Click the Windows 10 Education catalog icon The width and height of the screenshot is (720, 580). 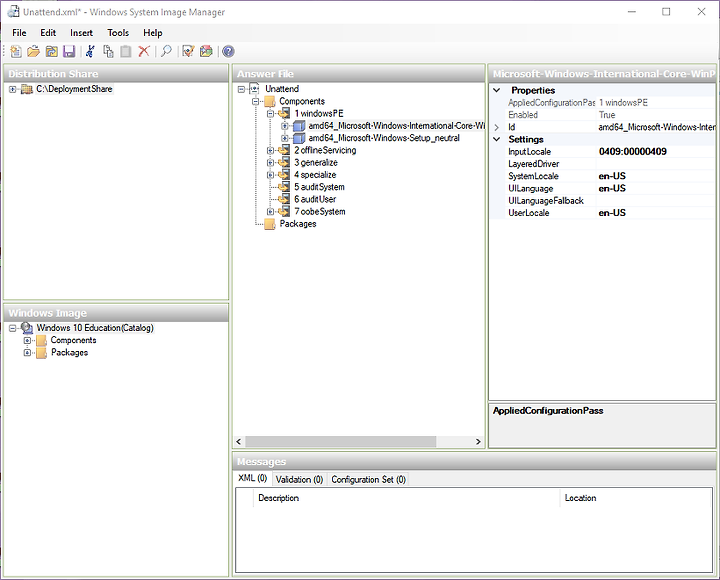click(x=27, y=328)
